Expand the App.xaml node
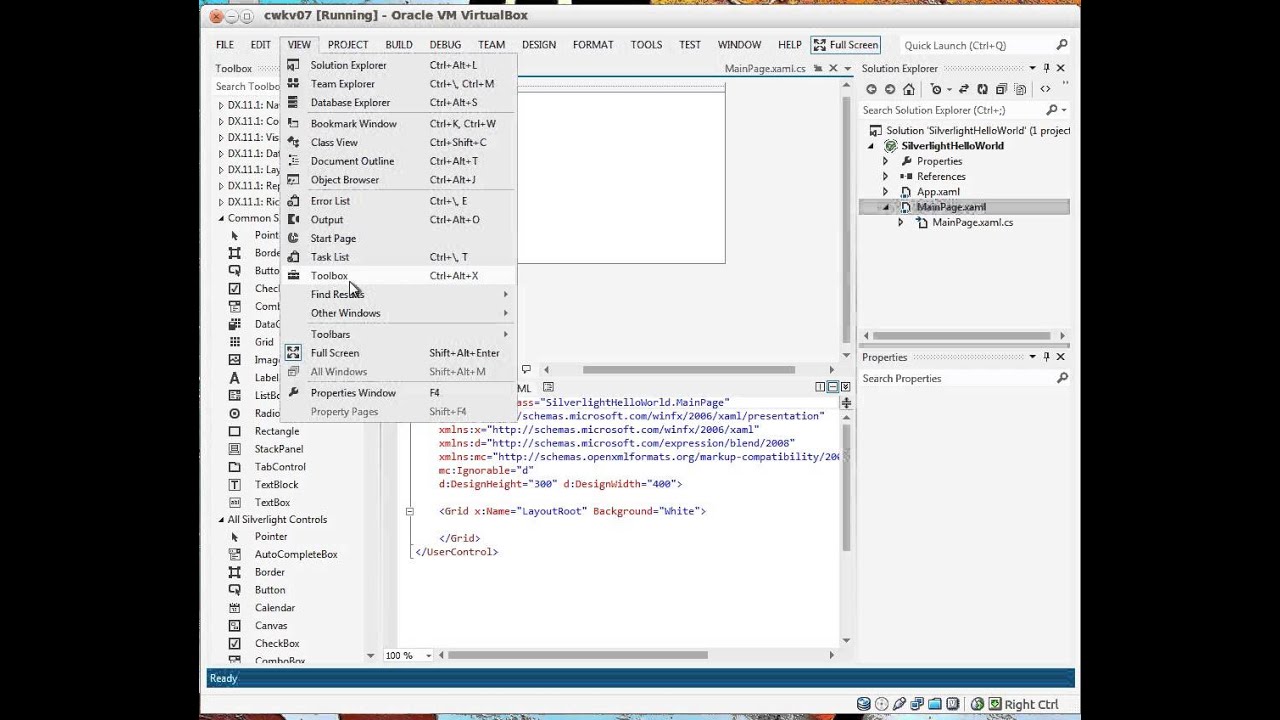This screenshot has width=1280, height=720. pyautogui.click(x=885, y=192)
